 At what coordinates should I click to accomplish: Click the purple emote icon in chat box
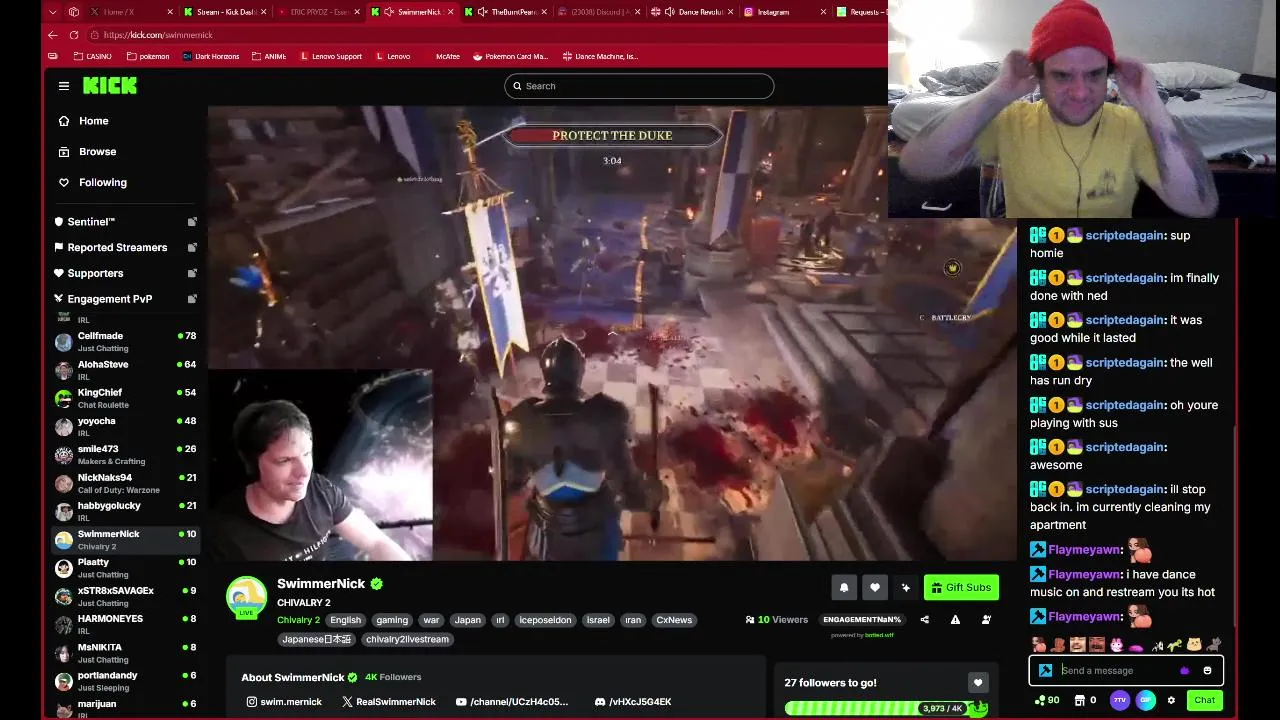(1185, 671)
